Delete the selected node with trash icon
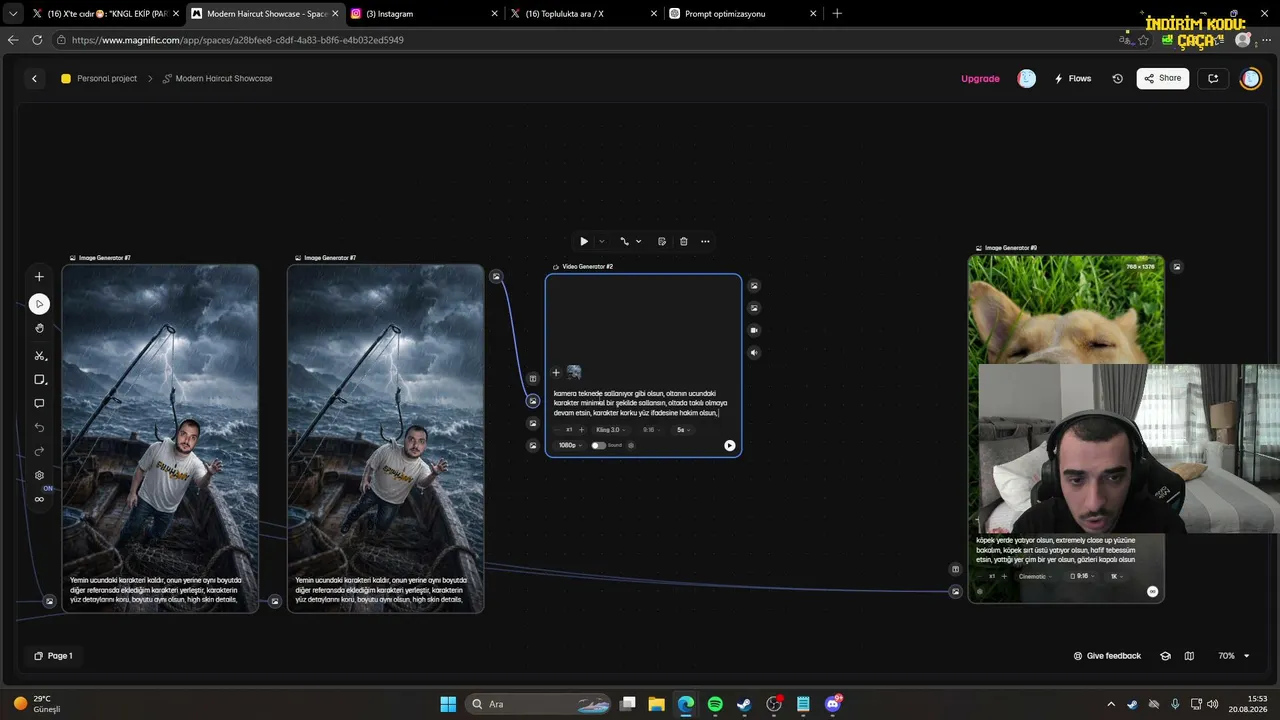The height and width of the screenshot is (720, 1280). coord(684,241)
